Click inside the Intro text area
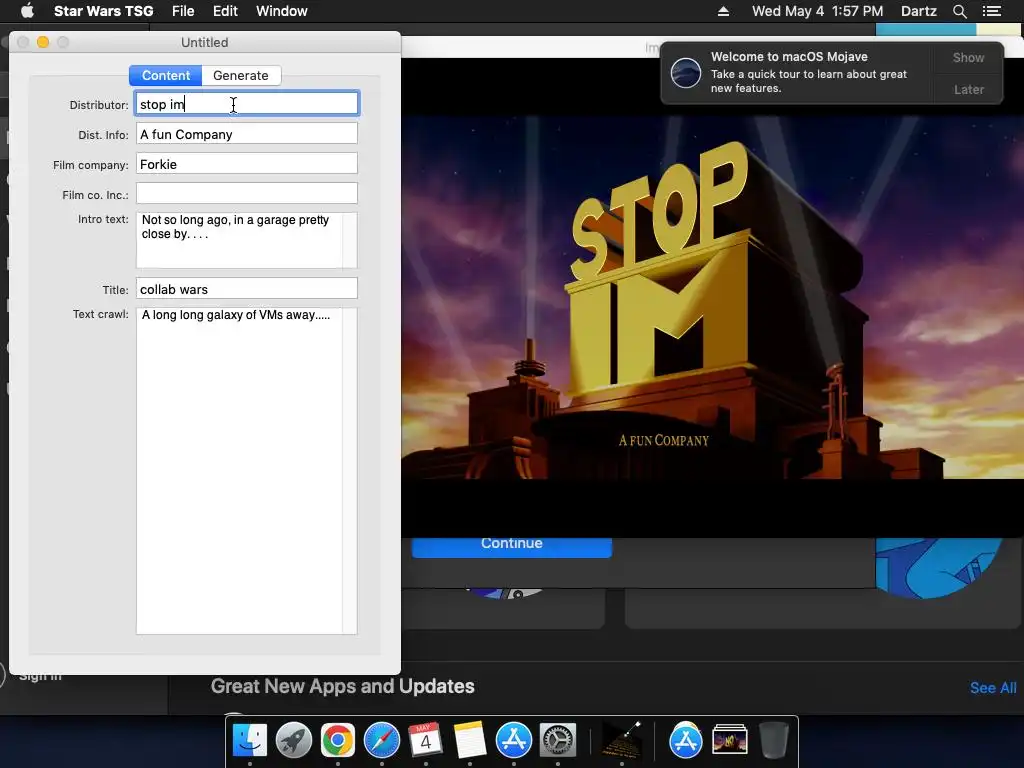 click(x=247, y=240)
